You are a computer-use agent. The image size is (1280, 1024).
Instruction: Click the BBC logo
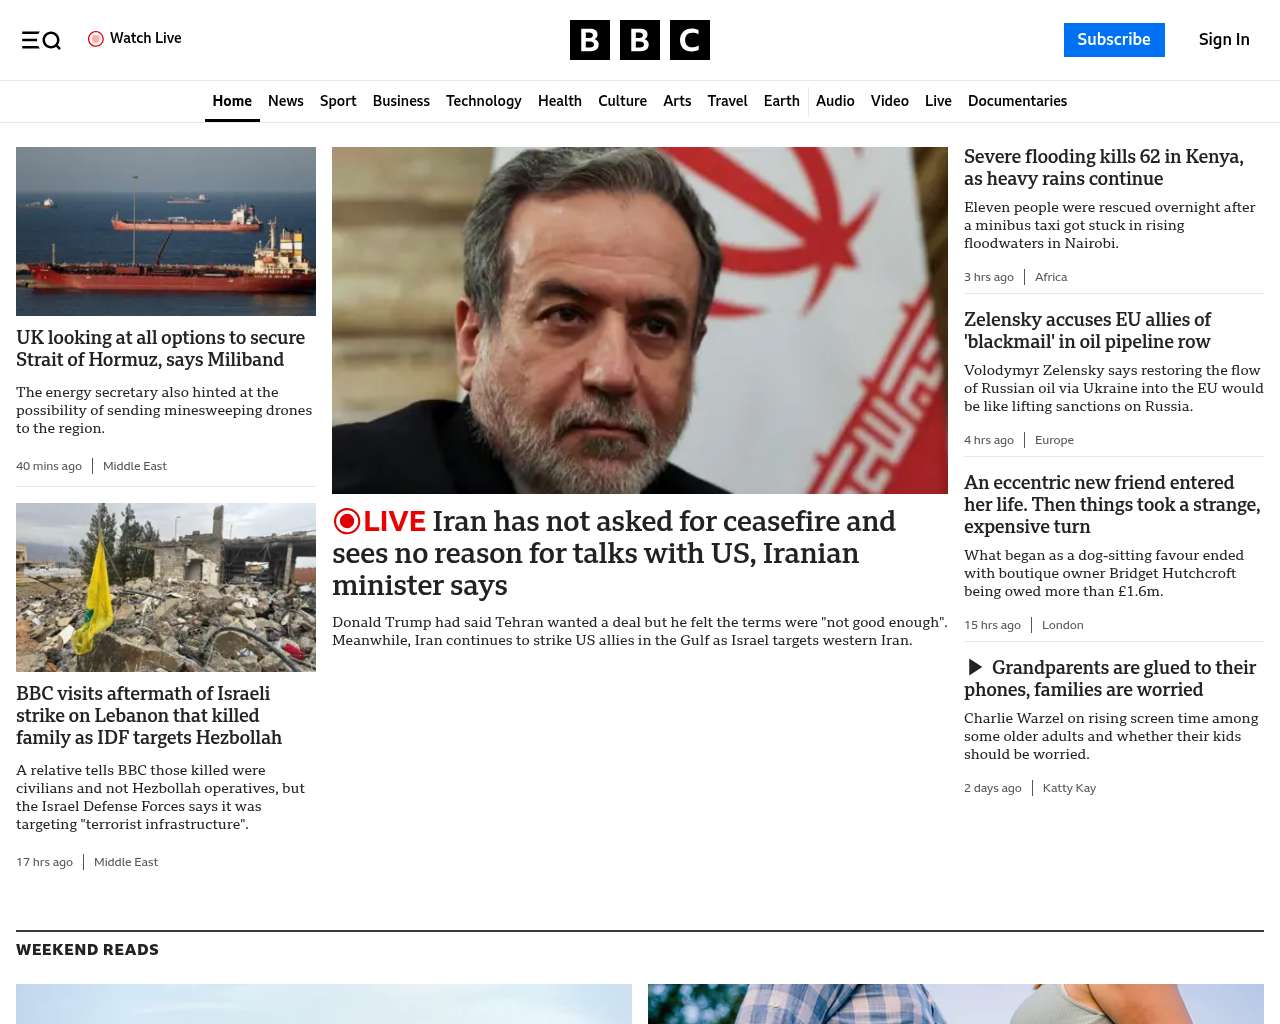coord(639,40)
